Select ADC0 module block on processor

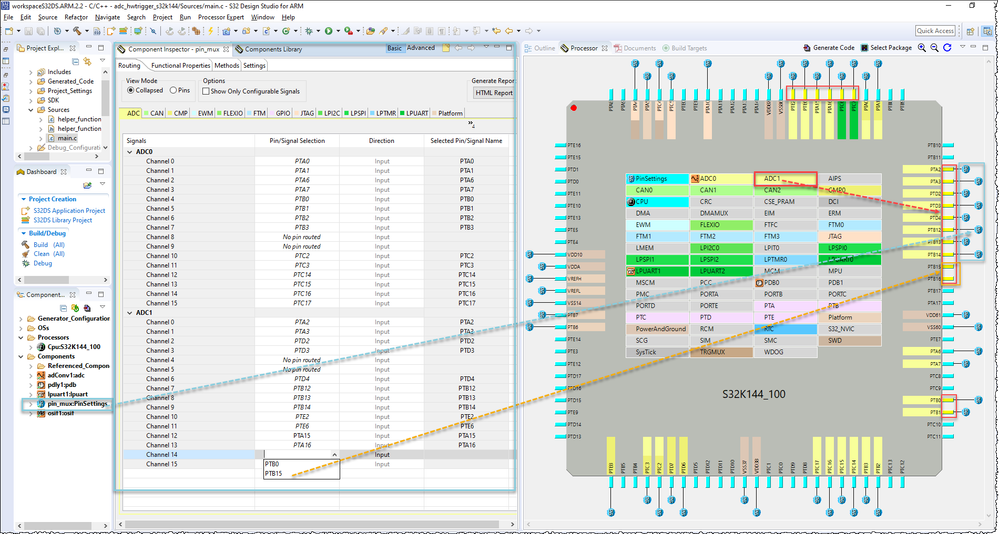(721, 179)
